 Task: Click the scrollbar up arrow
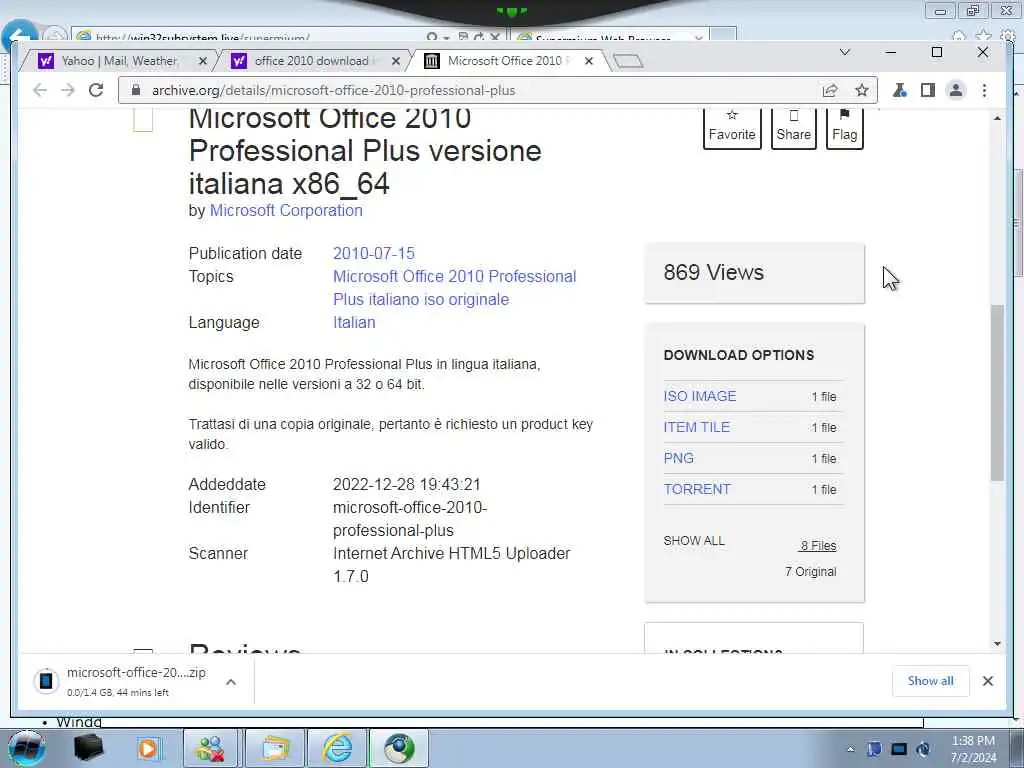pos(997,118)
